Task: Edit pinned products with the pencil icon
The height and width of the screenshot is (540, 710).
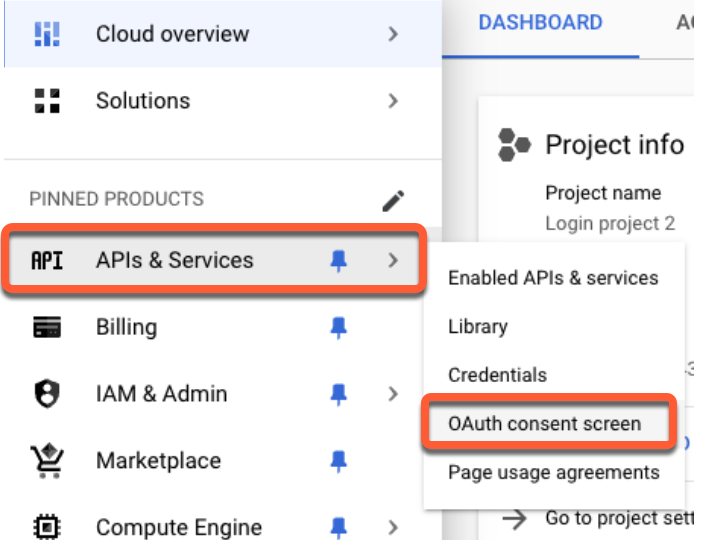Action: point(394,200)
